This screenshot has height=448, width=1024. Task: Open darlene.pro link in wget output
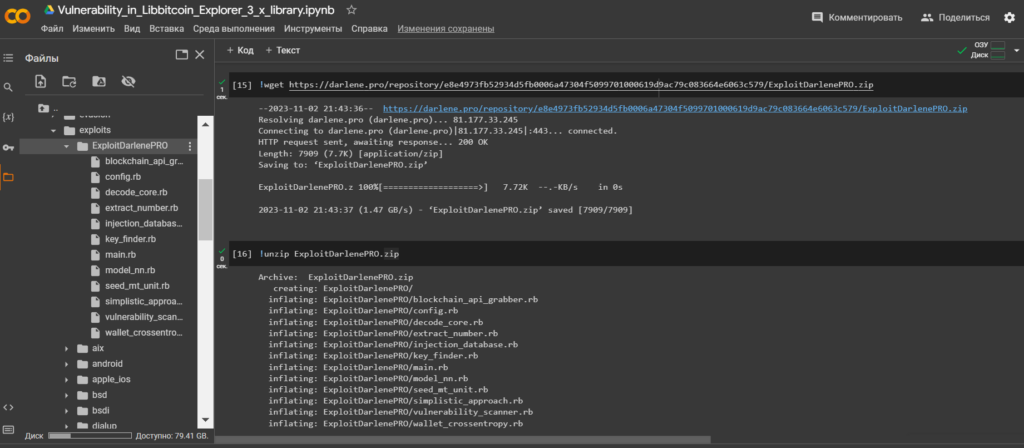coord(675,108)
